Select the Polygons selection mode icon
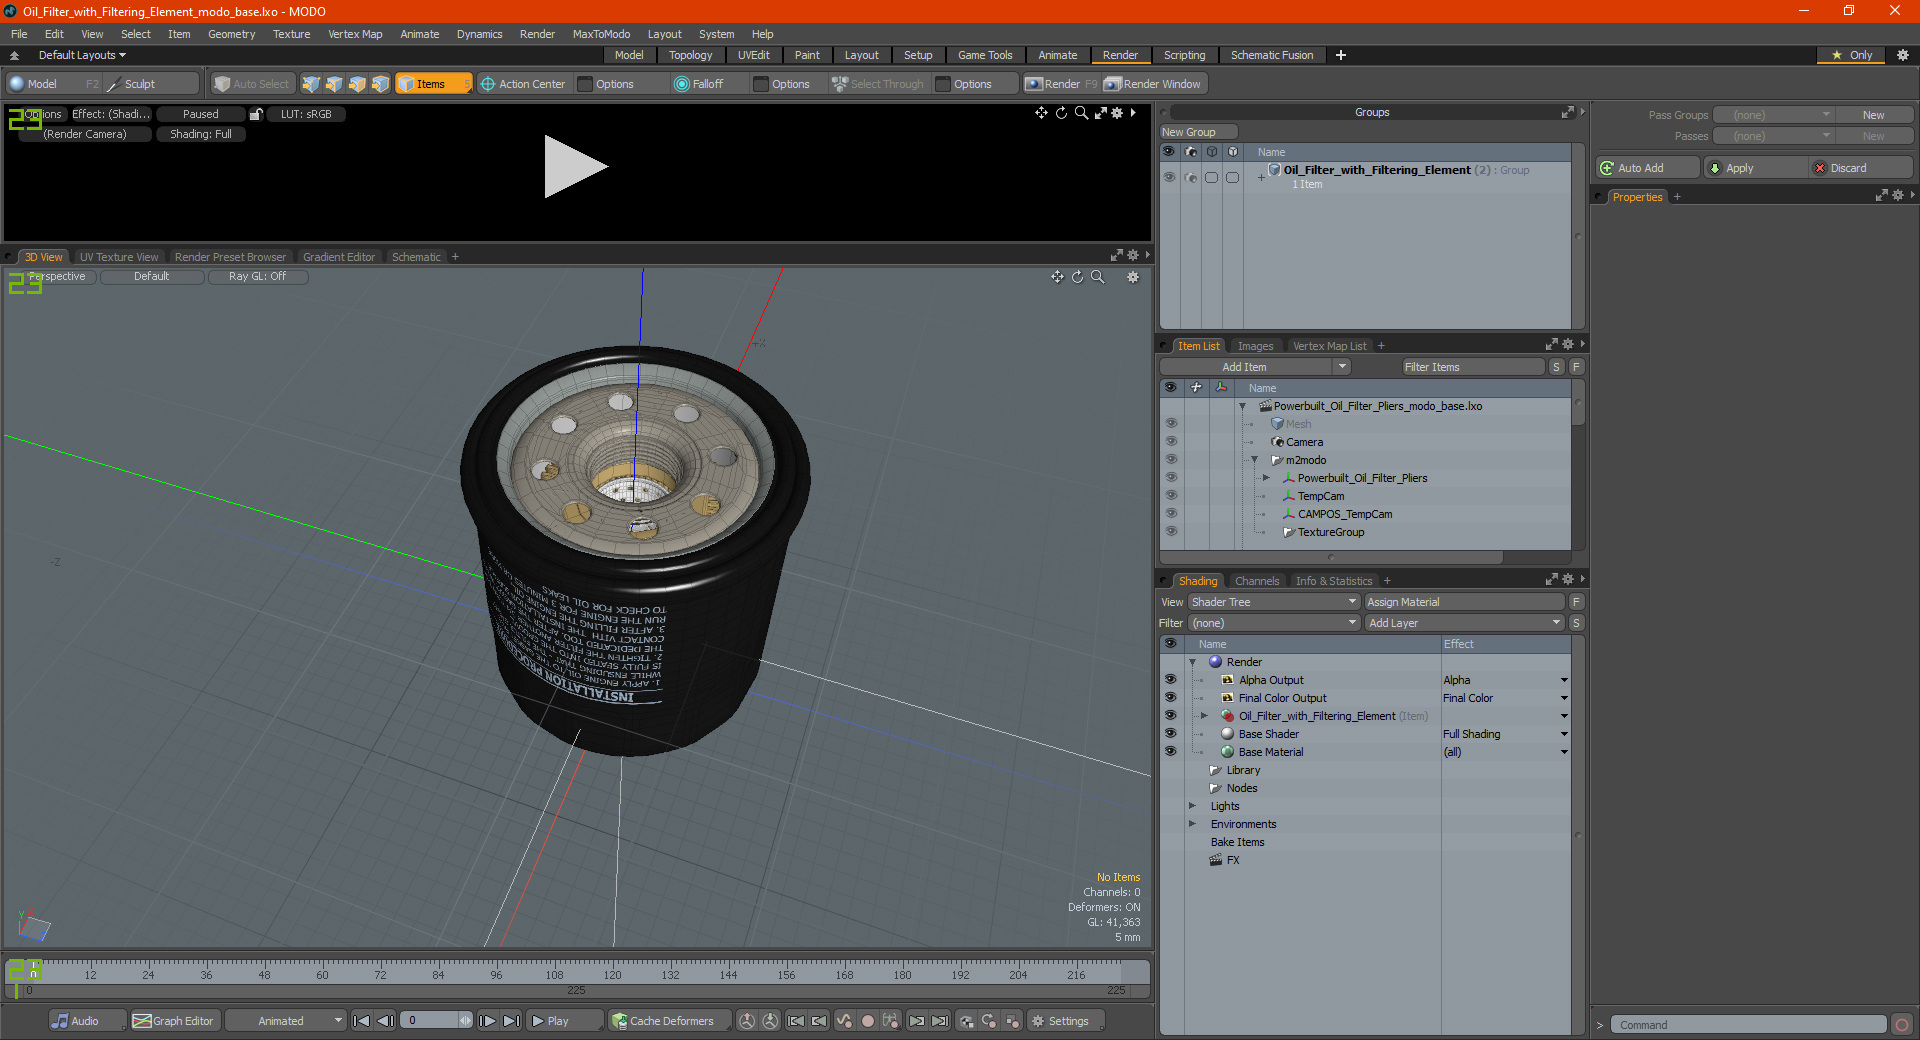 pos(357,84)
